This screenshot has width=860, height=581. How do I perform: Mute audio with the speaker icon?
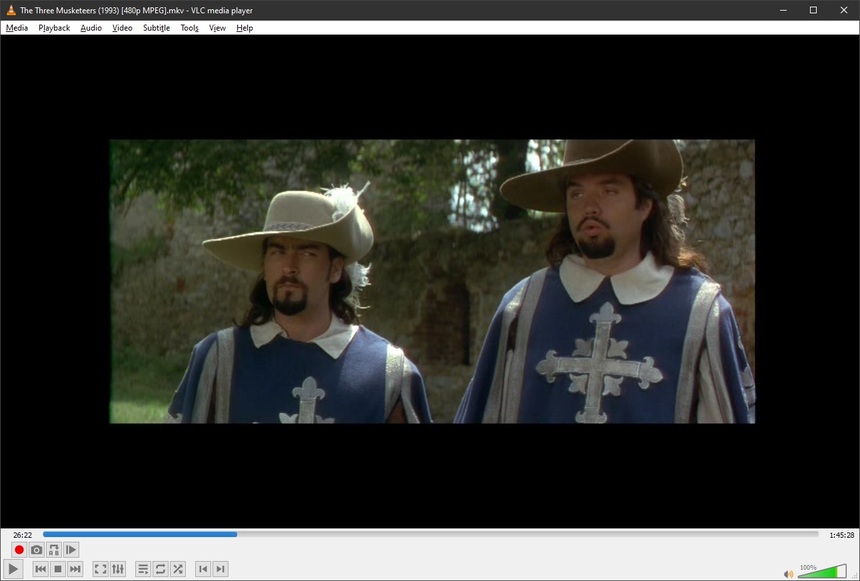788,574
